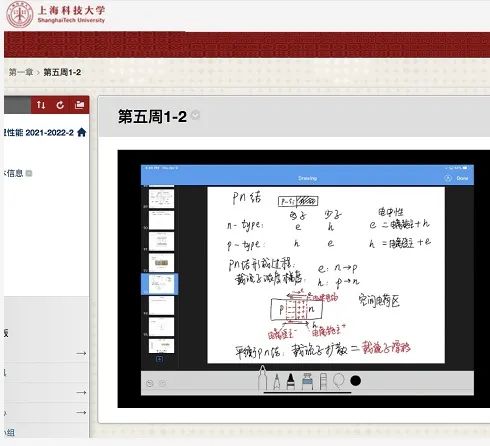
Task: Click the folder view icon in sidebar header
Action: tap(79, 105)
